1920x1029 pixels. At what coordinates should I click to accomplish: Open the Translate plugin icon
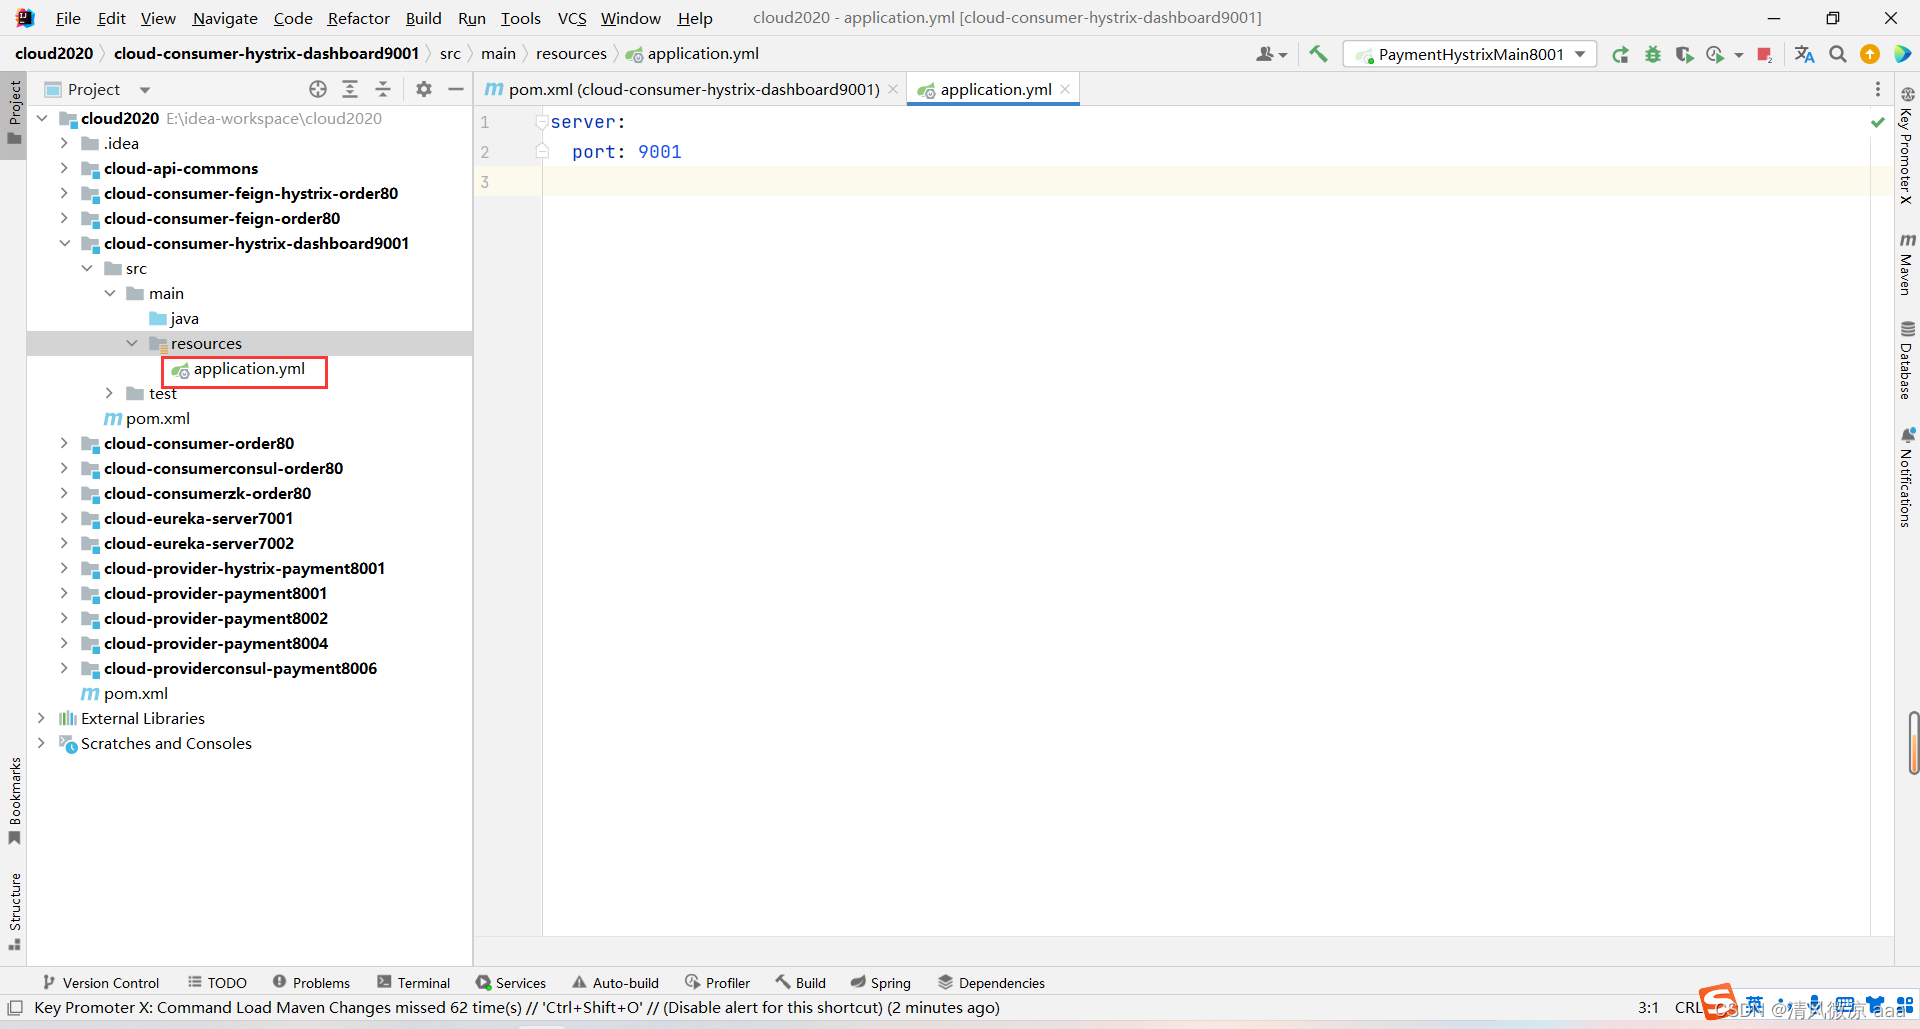click(x=1805, y=54)
